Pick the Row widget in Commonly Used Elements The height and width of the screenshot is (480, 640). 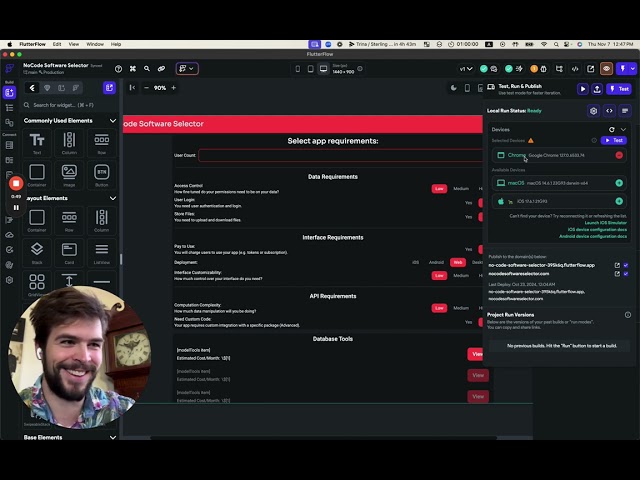click(x=102, y=143)
